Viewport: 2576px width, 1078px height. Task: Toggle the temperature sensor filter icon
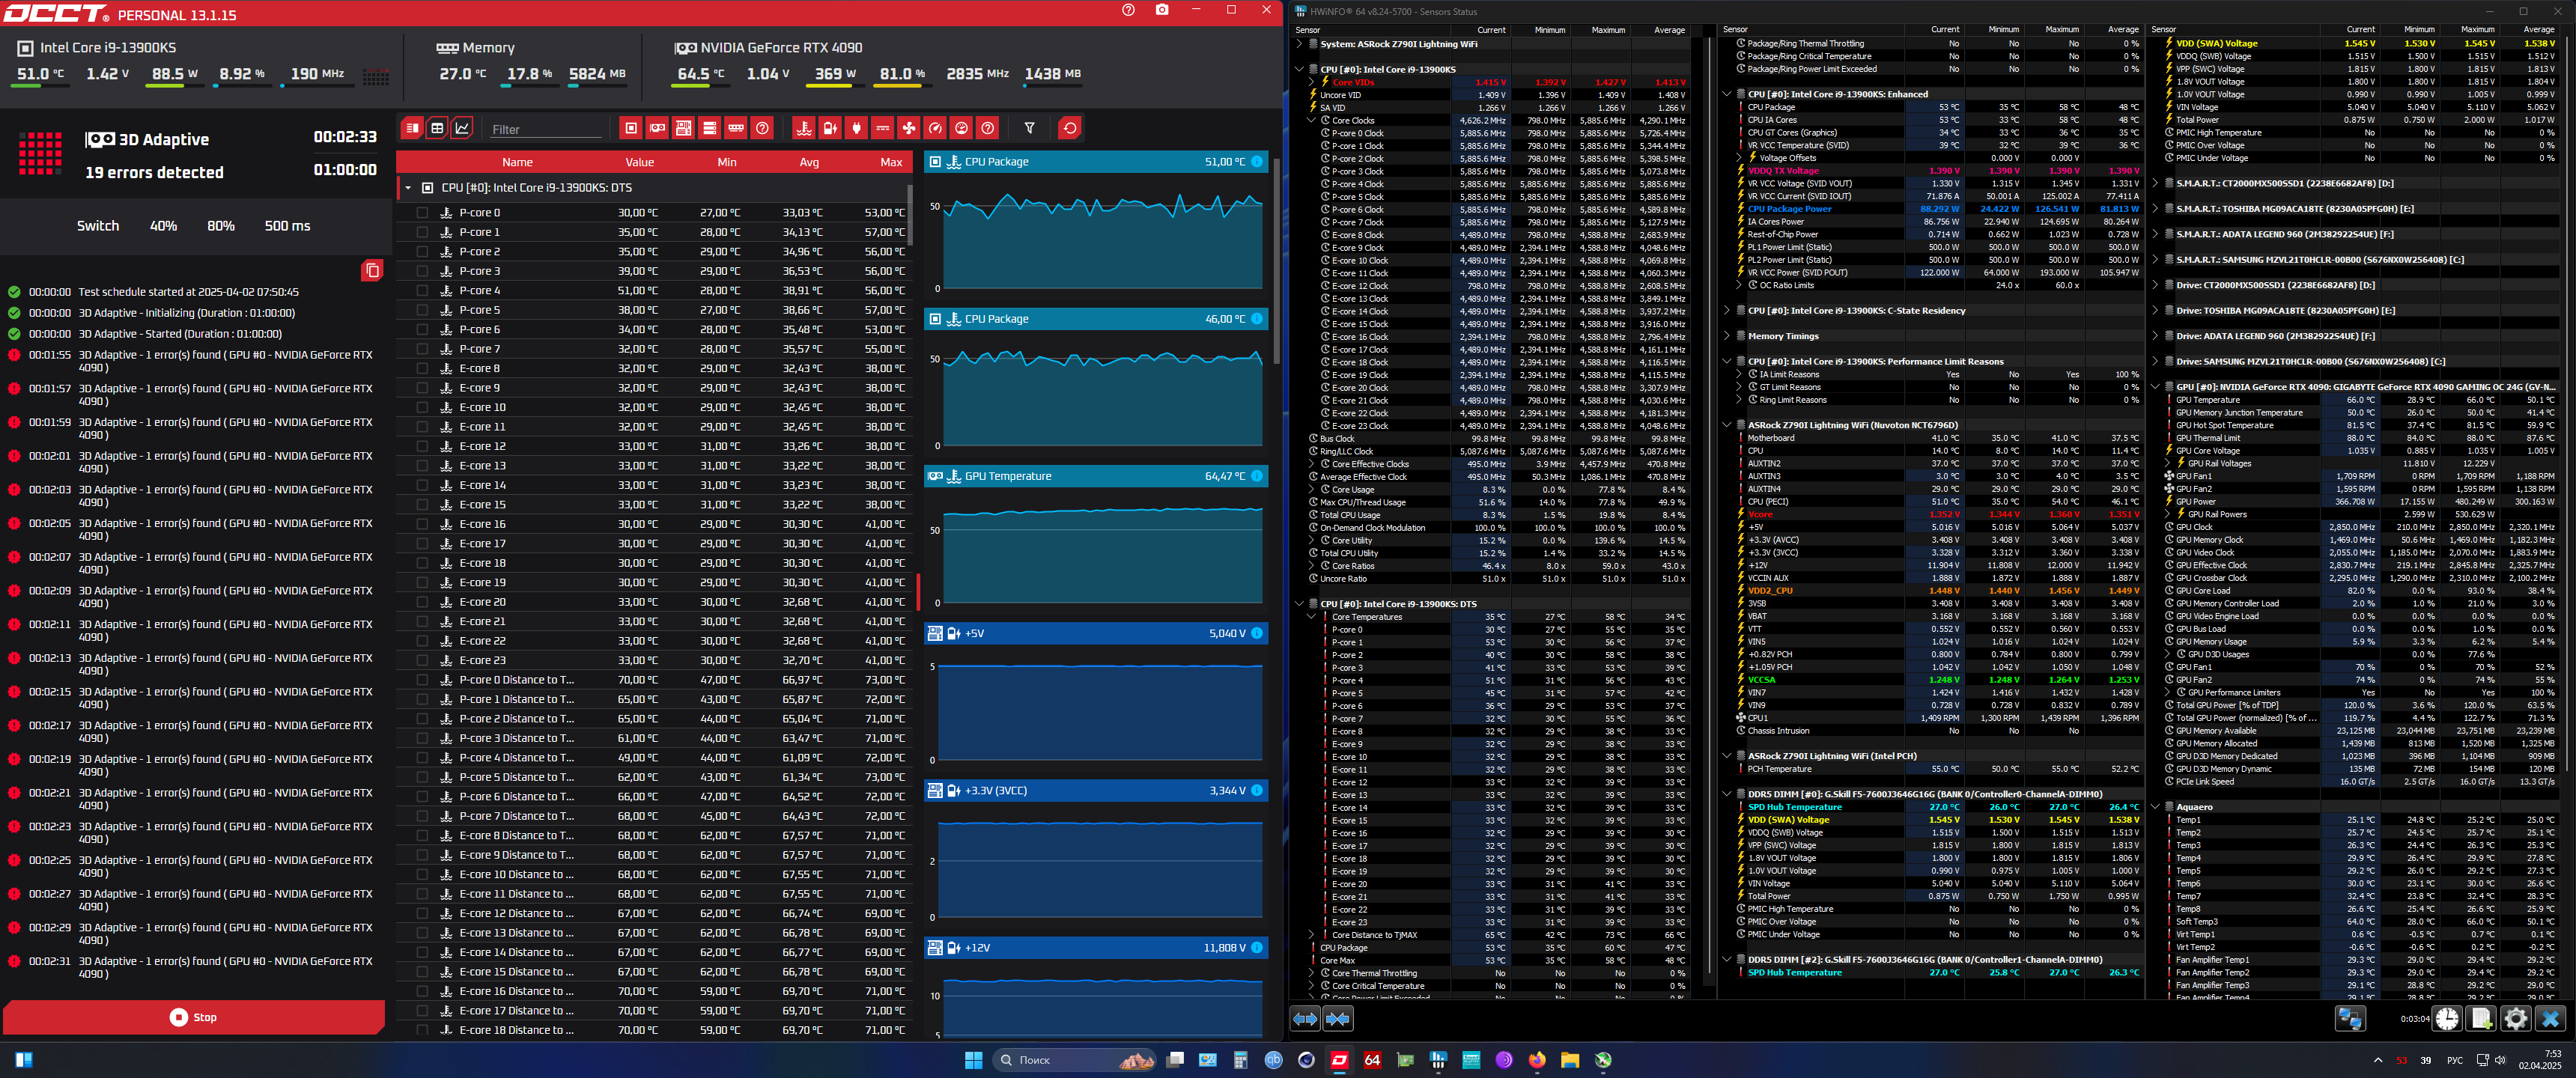804,128
